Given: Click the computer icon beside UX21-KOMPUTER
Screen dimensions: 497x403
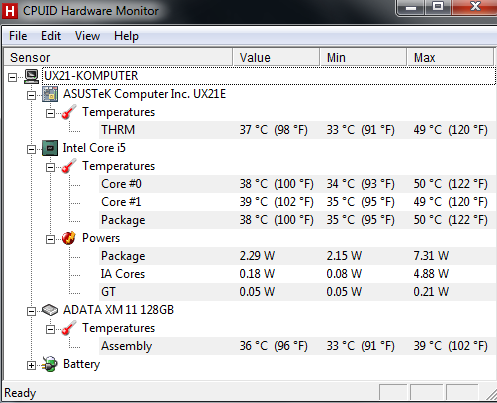Looking at the screenshot, I should [x=32, y=76].
